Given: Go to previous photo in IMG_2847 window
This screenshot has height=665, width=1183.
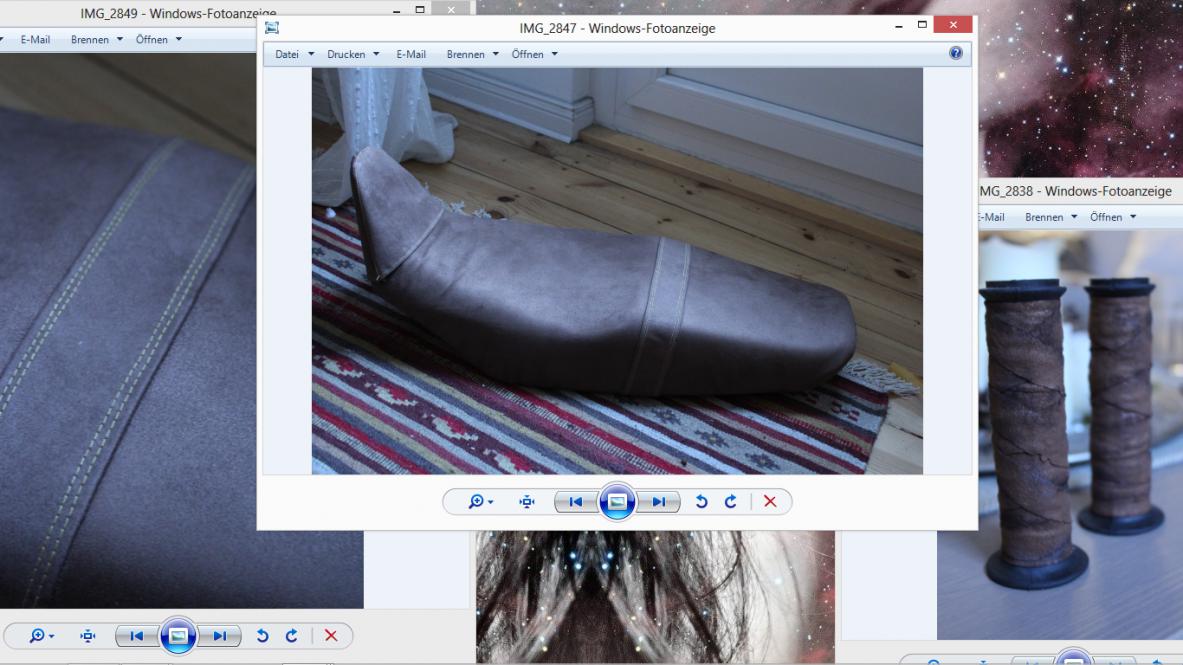Looking at the screenshot, I should [576, 502].
